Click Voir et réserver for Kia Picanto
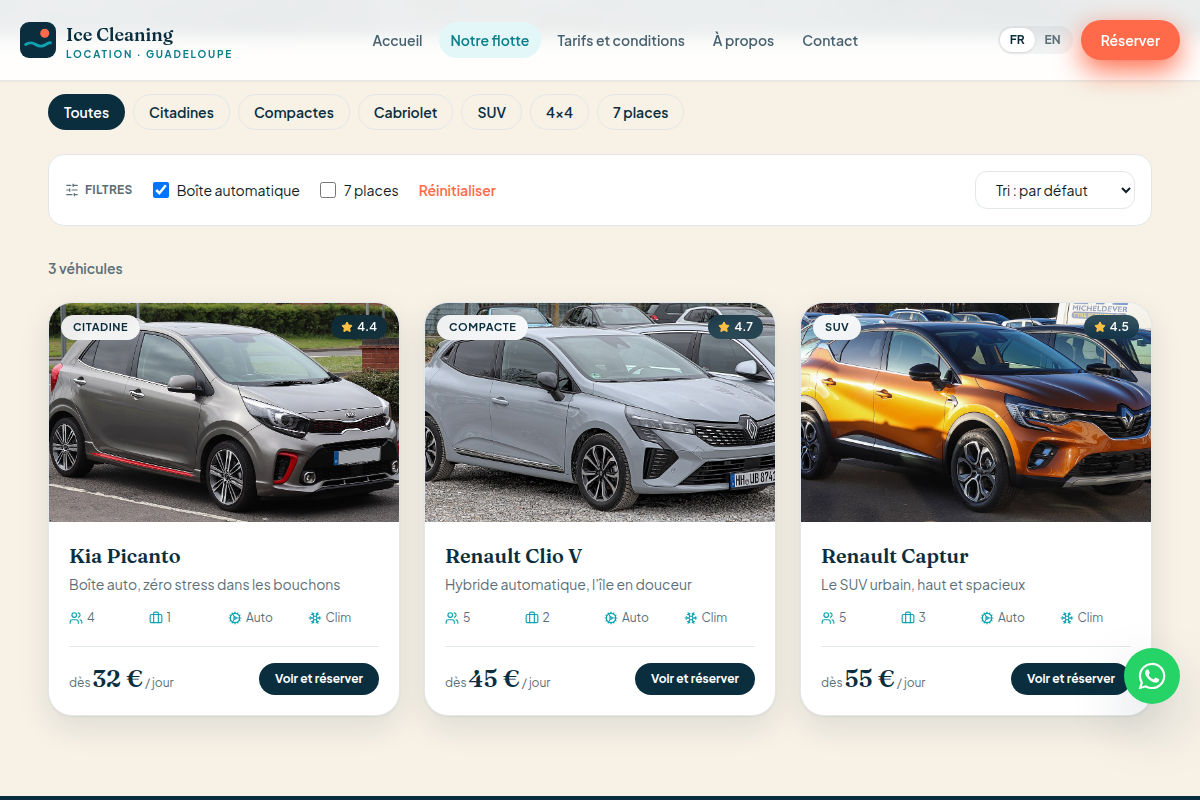The image size is (1200, 800). click(319, 679)
